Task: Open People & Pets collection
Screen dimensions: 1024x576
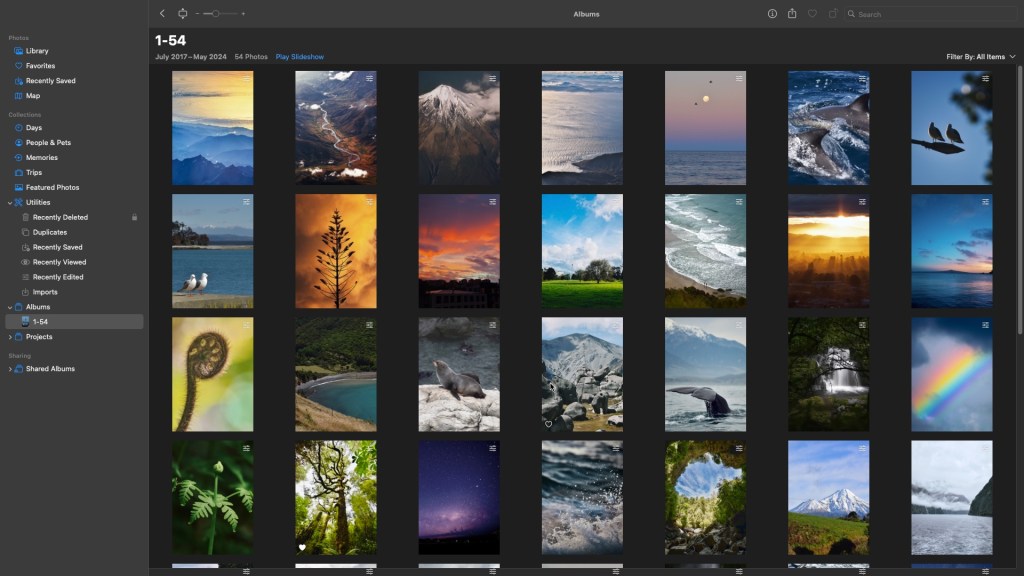Action: pos(48,143)
